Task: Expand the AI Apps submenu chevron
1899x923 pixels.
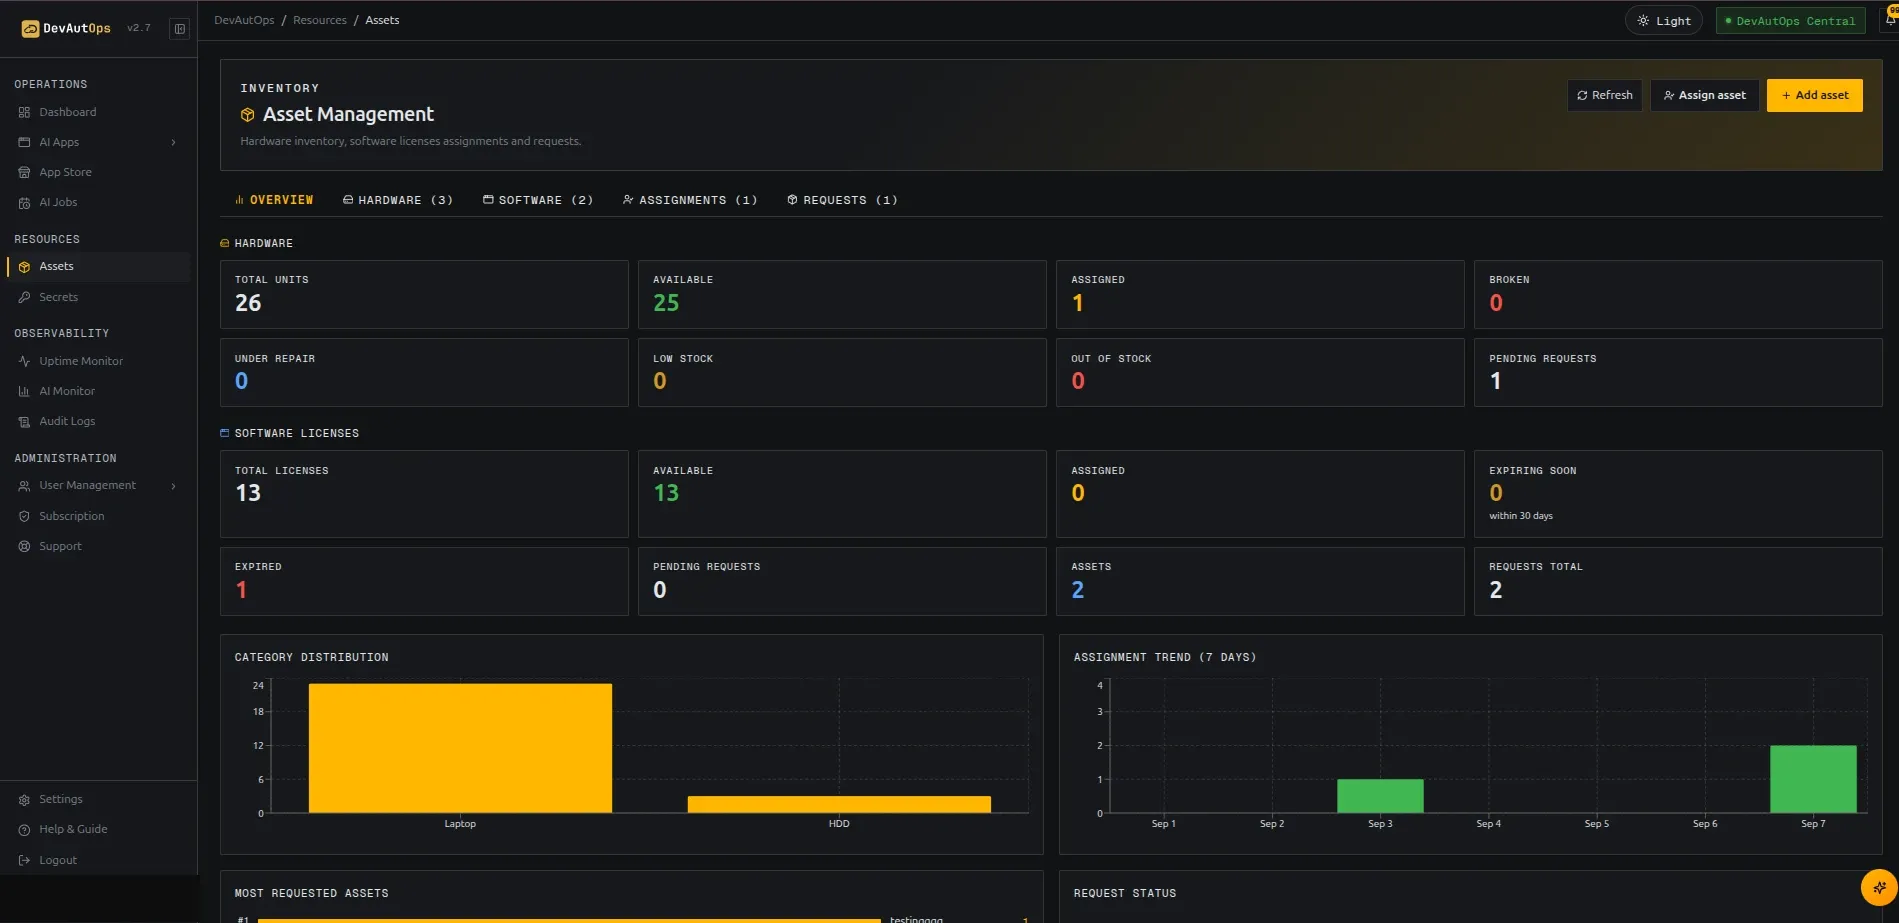Action: point(174,142)
